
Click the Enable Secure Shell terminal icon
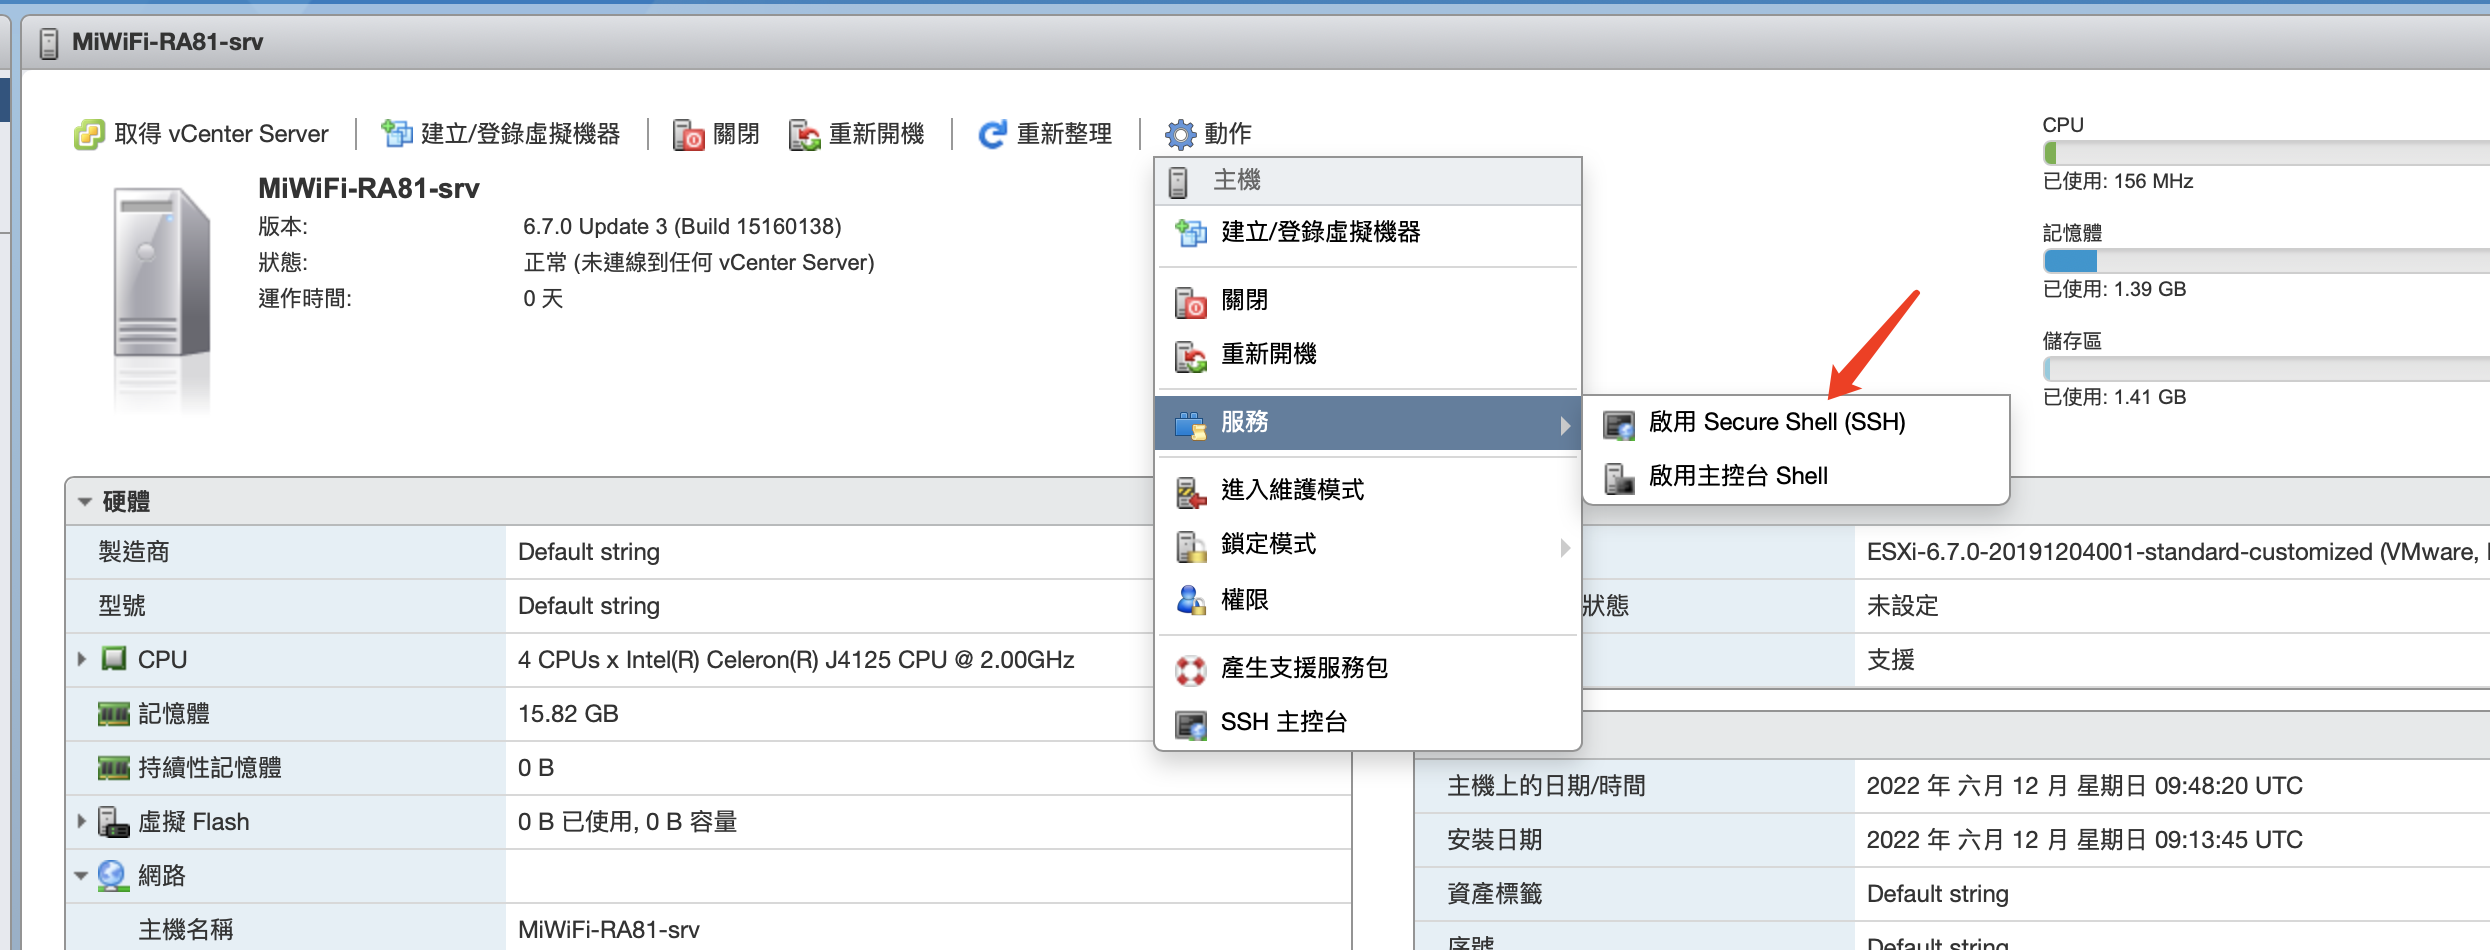(1618, 424)
